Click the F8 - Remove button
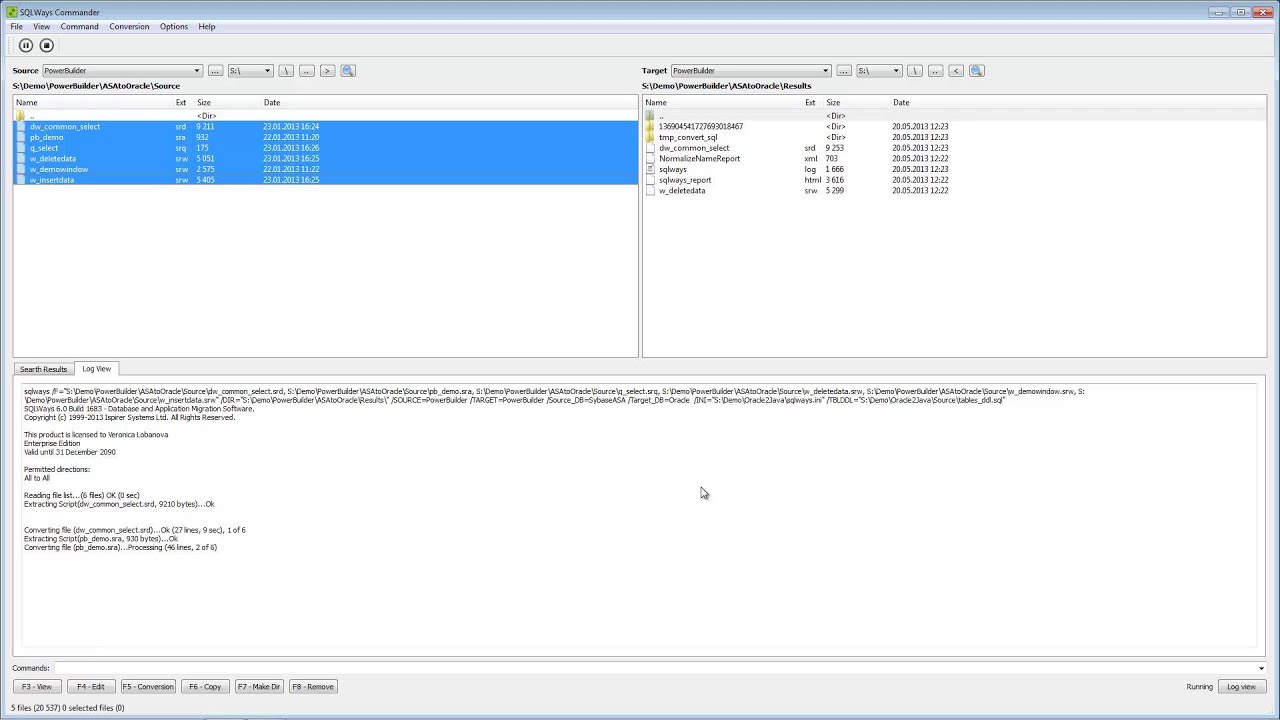This screenshot has height=720, width=1280. point(313,687)
